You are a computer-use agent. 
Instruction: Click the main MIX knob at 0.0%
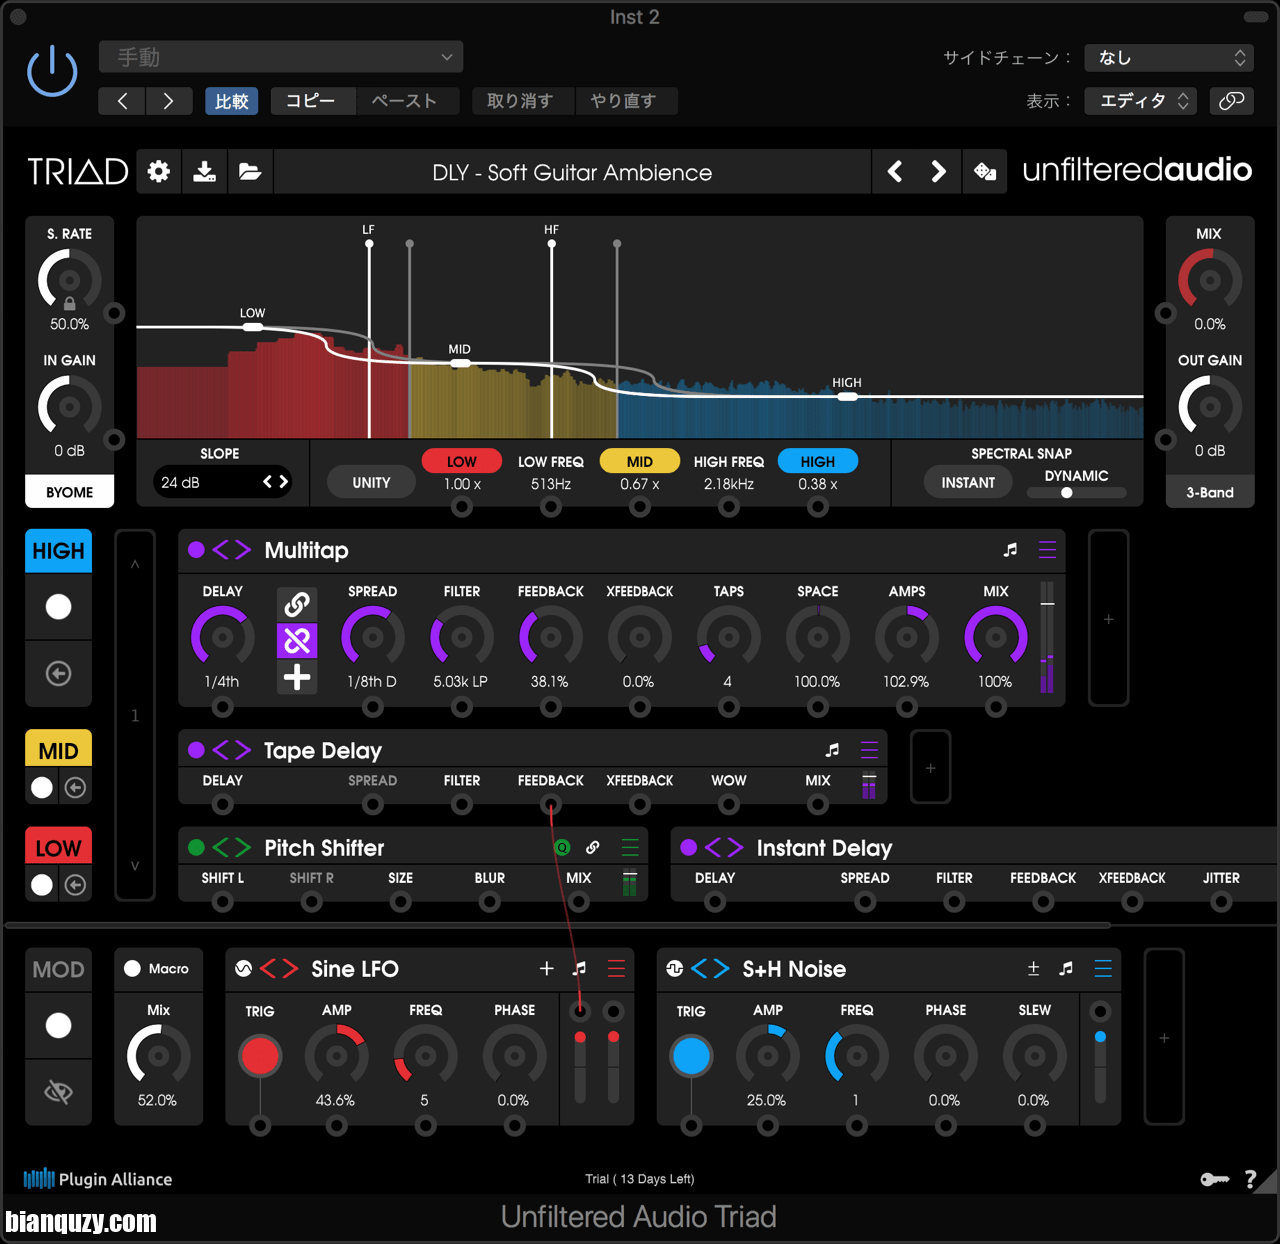1210,280
